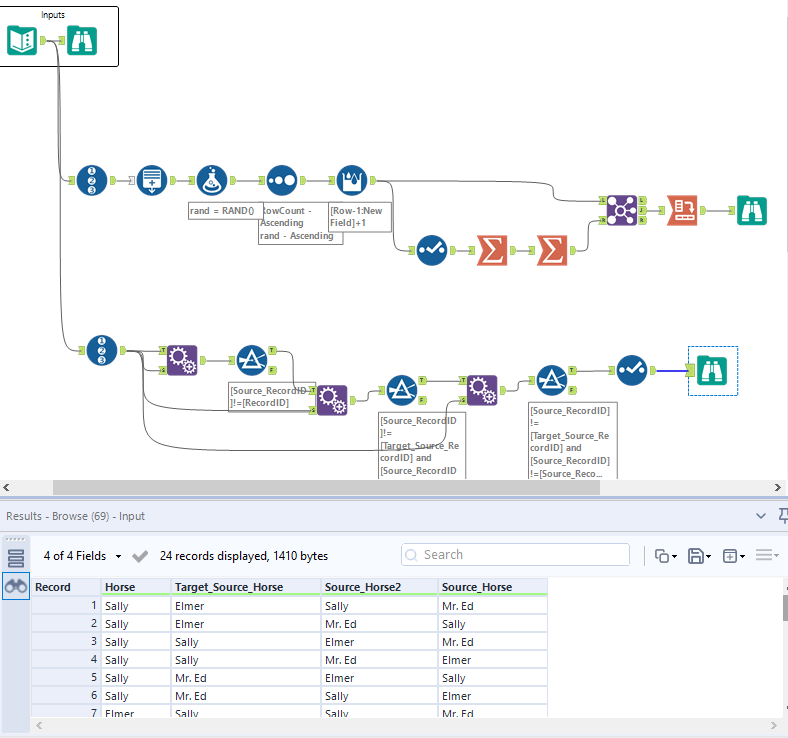
Task: Select the first orange Summarize tool
Action: tap(491, 250)
